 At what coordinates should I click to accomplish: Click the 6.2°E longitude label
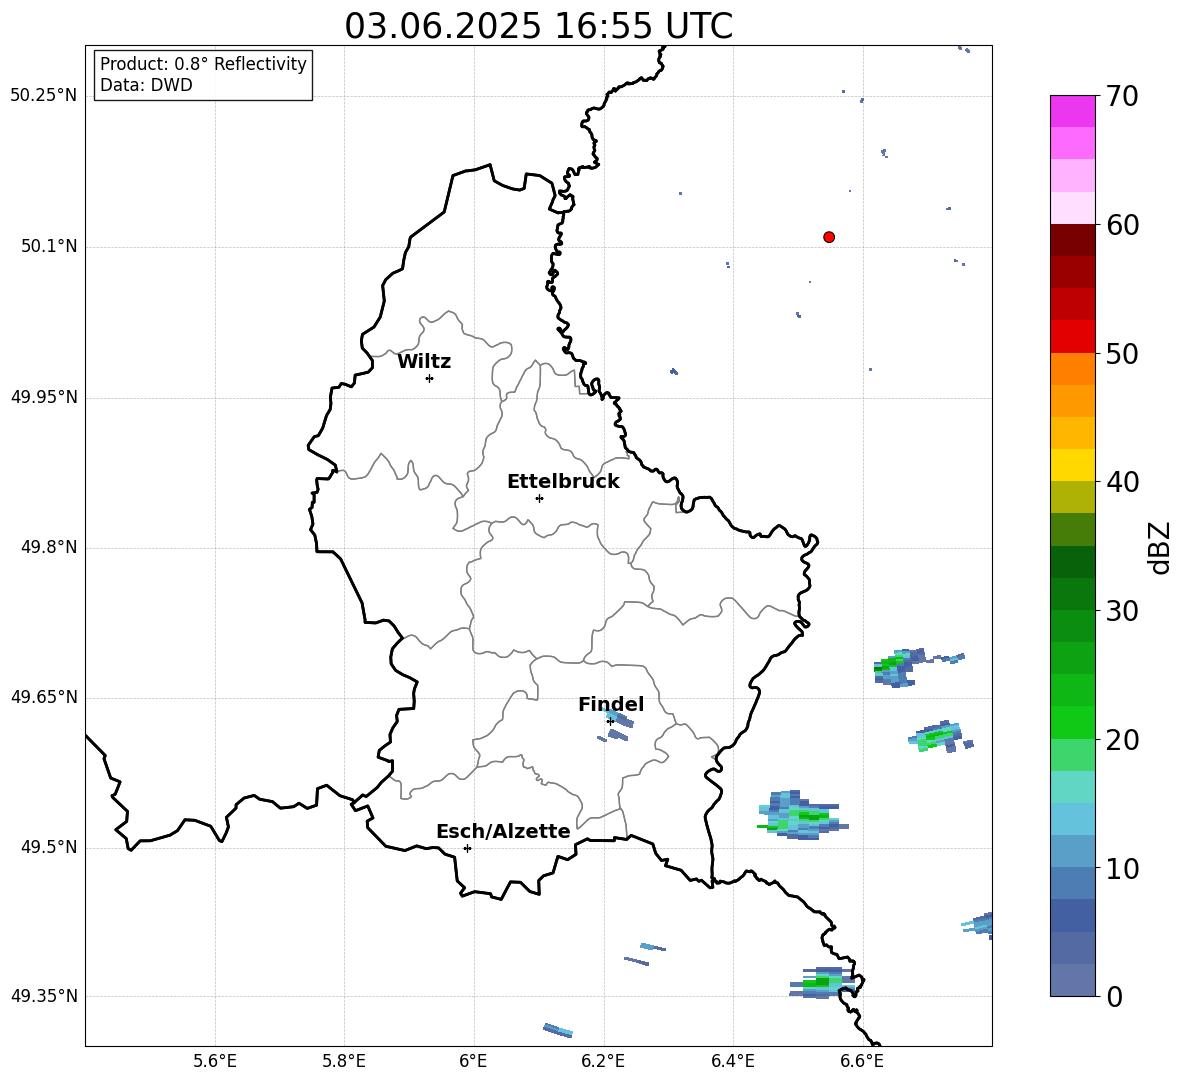pyautogui.click(x=603, y=1061)
